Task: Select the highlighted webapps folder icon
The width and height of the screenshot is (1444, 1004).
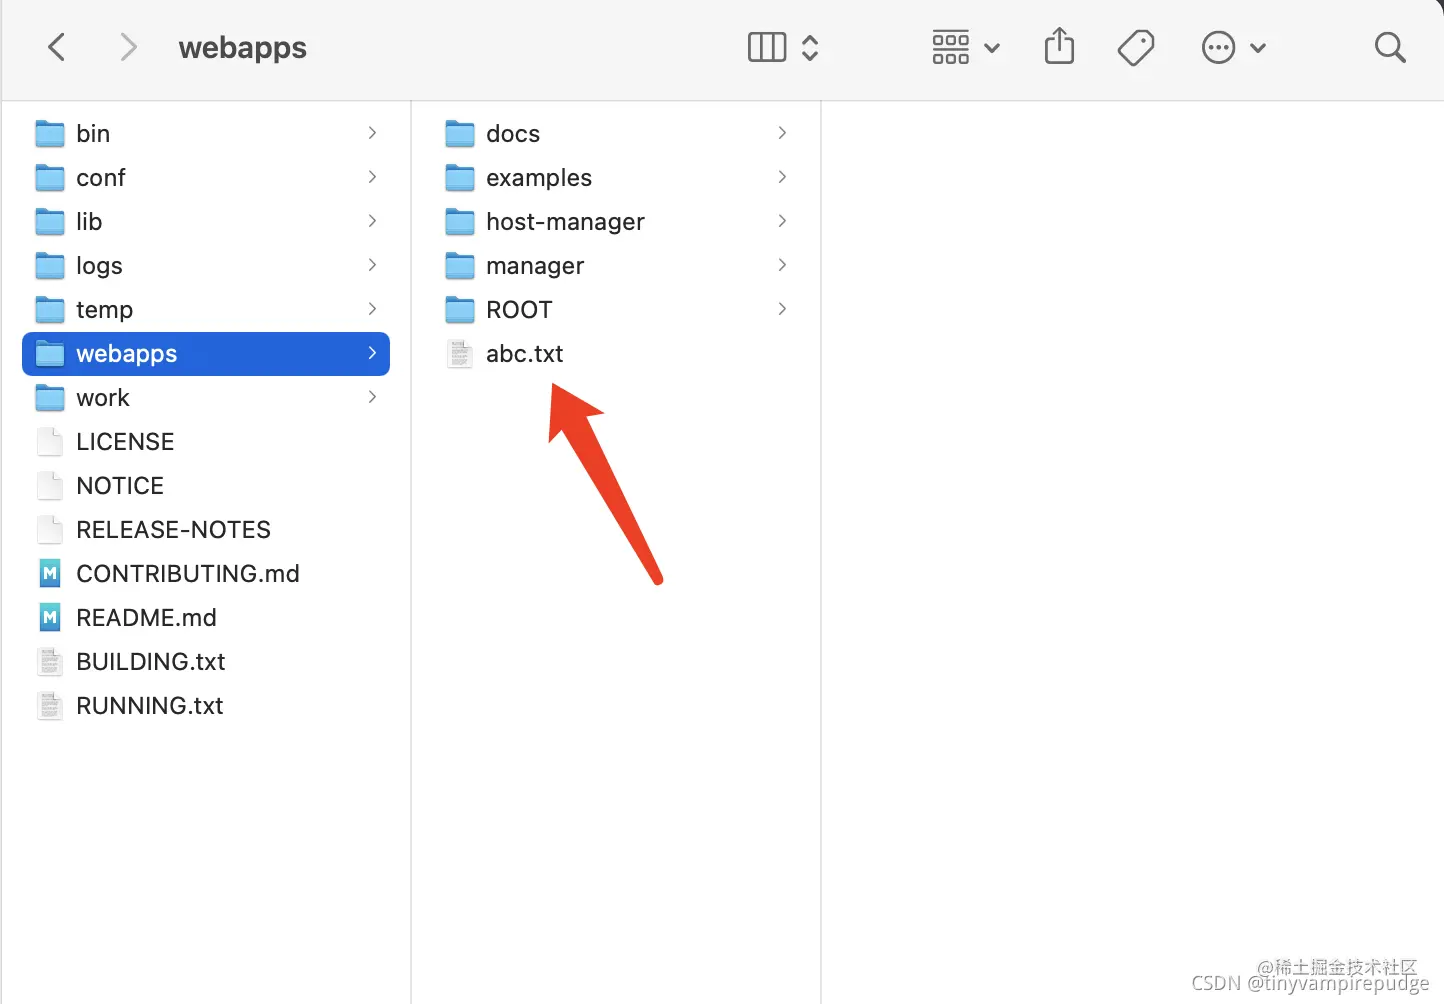Action: (50, 353)
